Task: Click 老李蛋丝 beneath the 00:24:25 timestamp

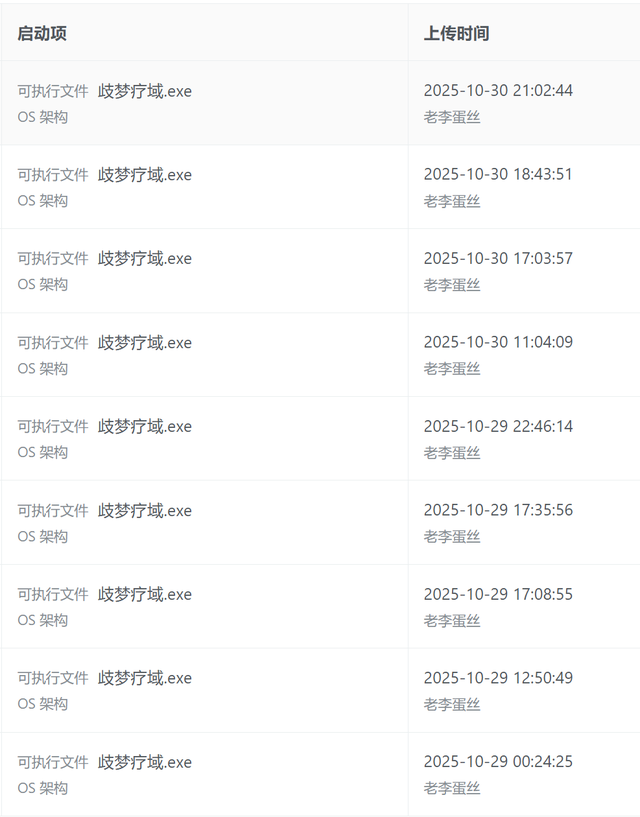Action: click(x=451, y=788)
